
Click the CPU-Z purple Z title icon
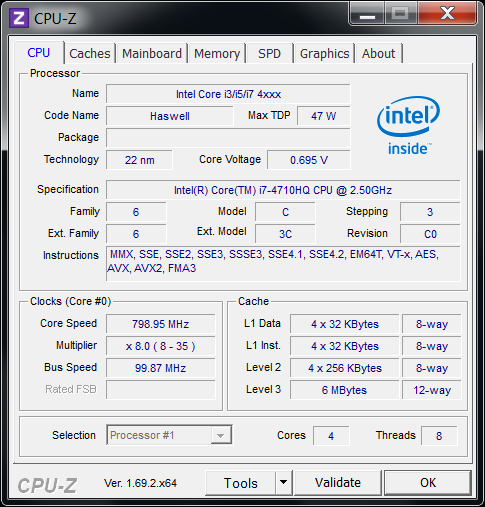19,18
